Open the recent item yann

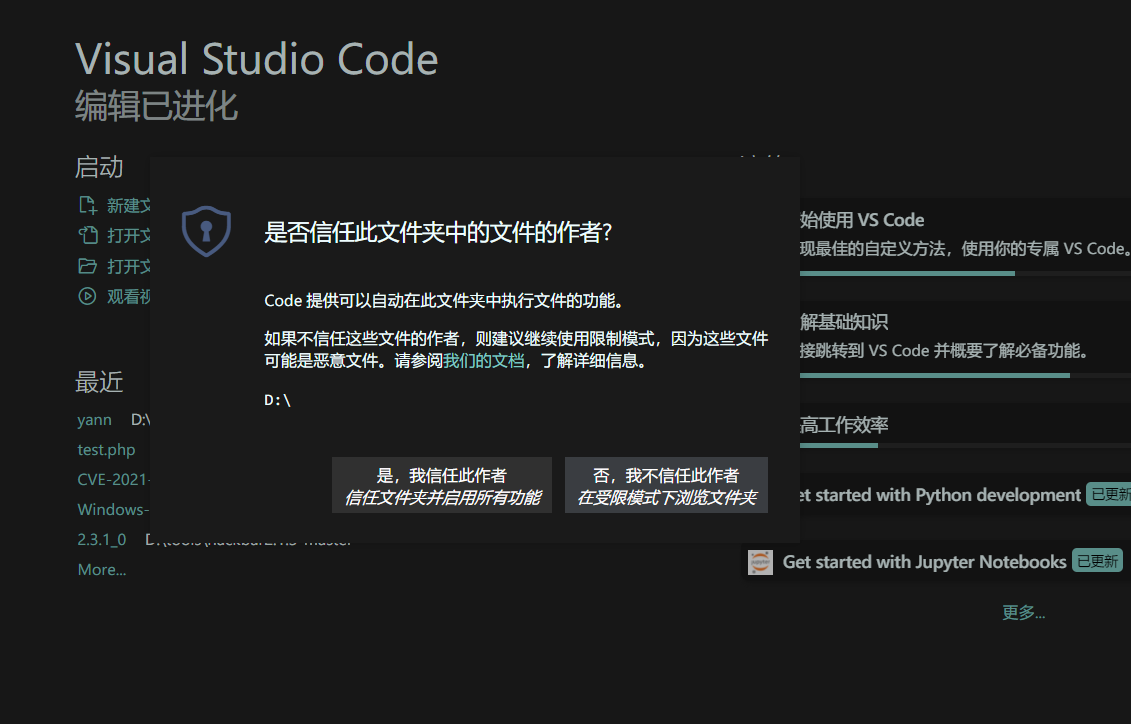[x=94, y=420]
